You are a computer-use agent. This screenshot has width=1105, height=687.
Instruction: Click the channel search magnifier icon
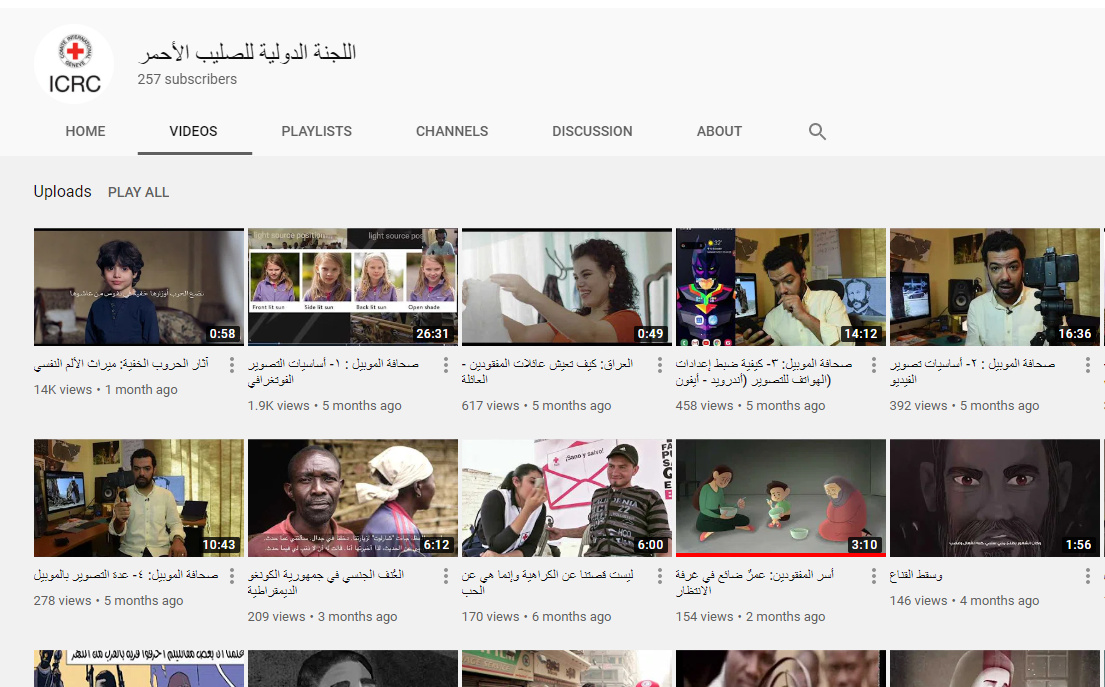(x=817, y=131)
